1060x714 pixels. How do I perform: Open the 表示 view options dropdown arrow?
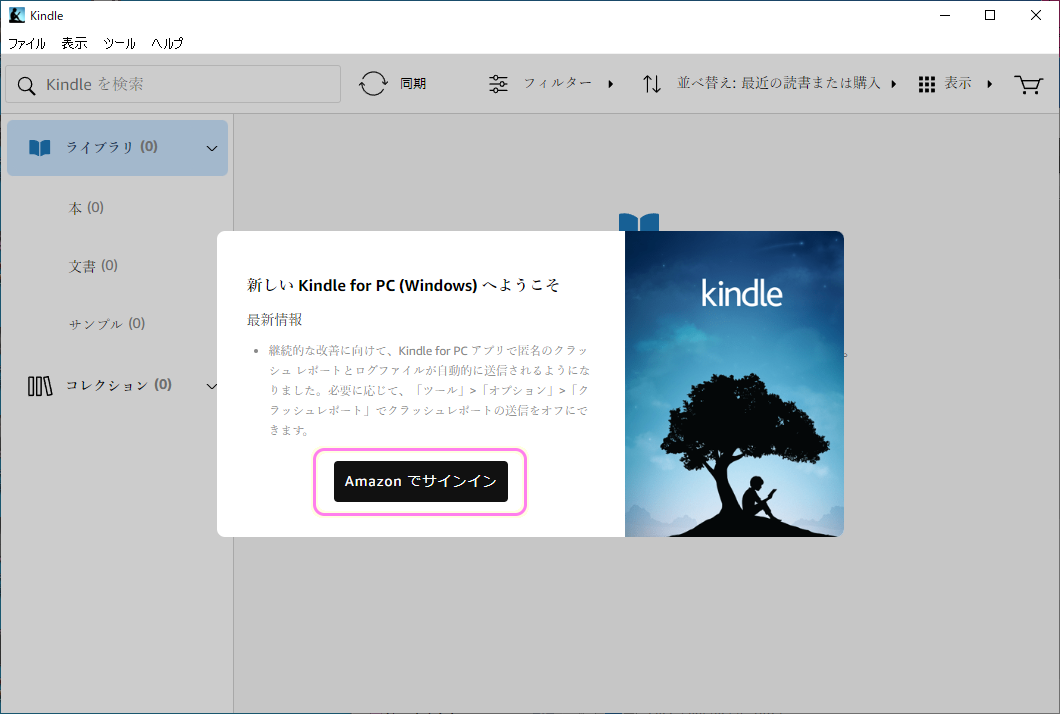click(x=990, y=84)
